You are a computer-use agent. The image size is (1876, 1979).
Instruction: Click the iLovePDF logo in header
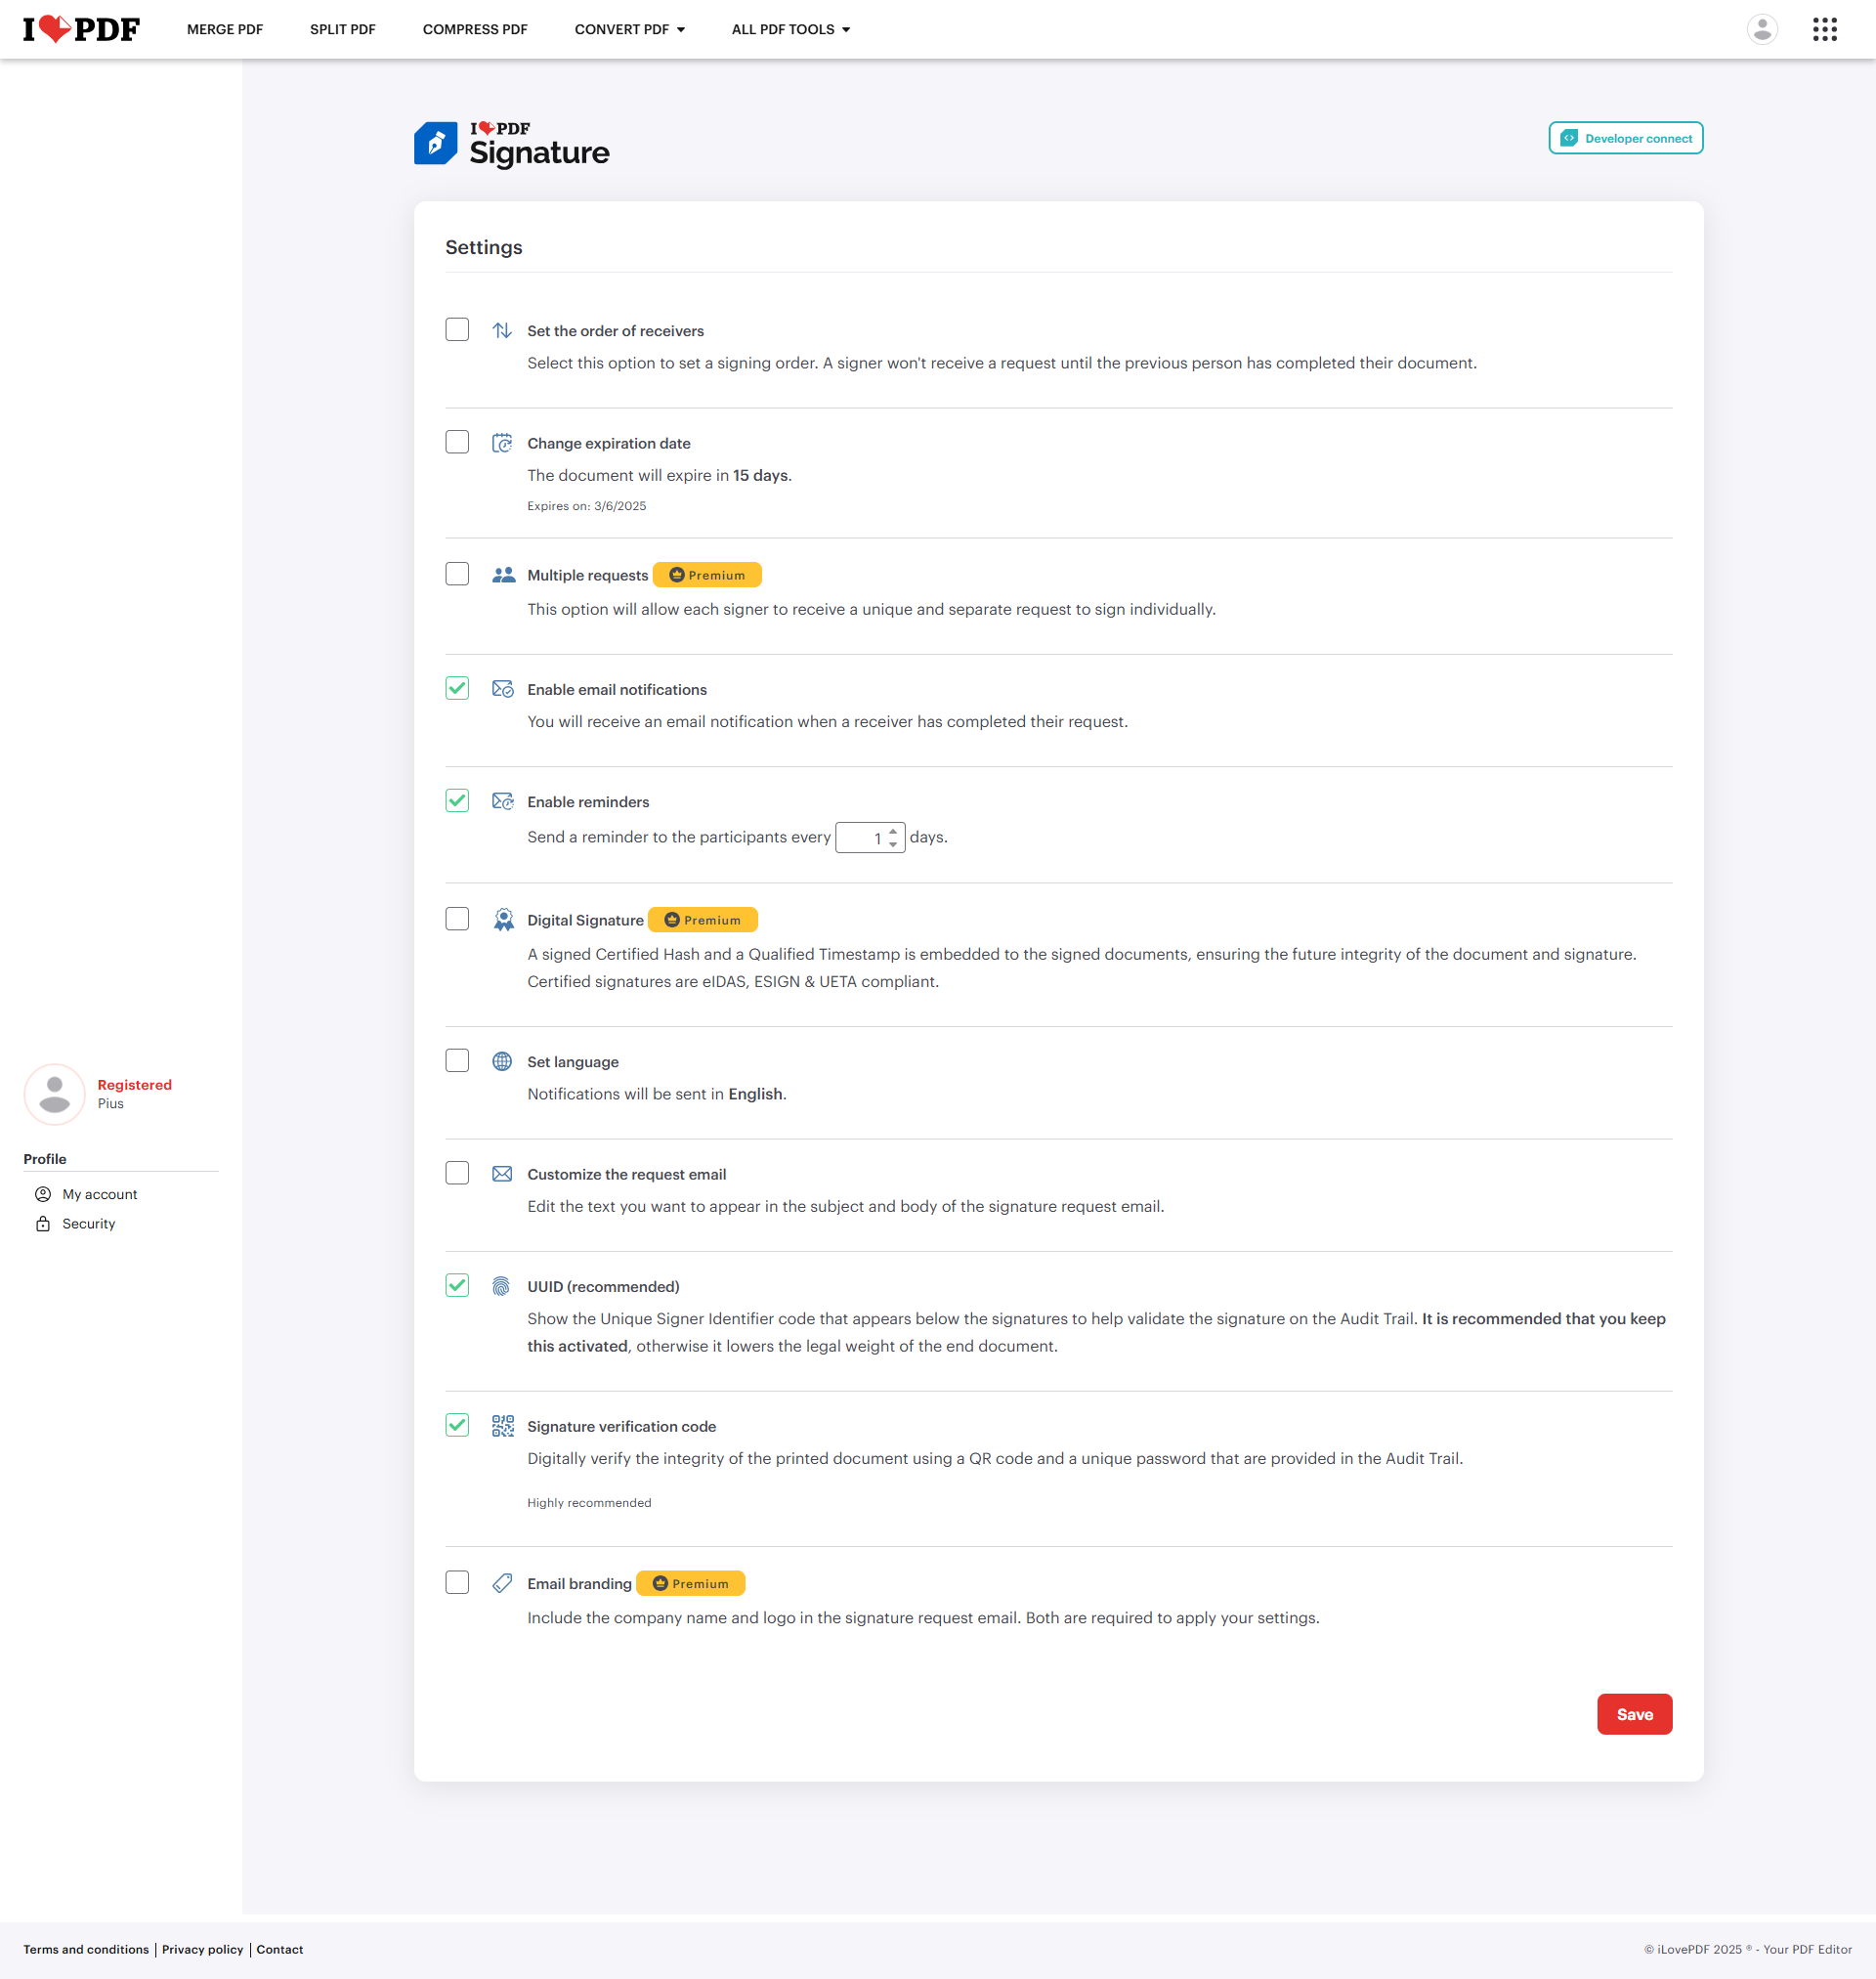(81, 29)
